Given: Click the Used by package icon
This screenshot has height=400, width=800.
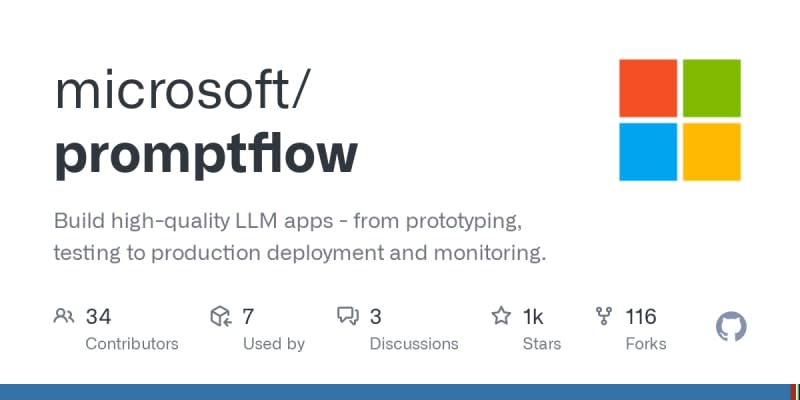Looking at the screenshot, I should pyautogui.click(x=221, y=317).
